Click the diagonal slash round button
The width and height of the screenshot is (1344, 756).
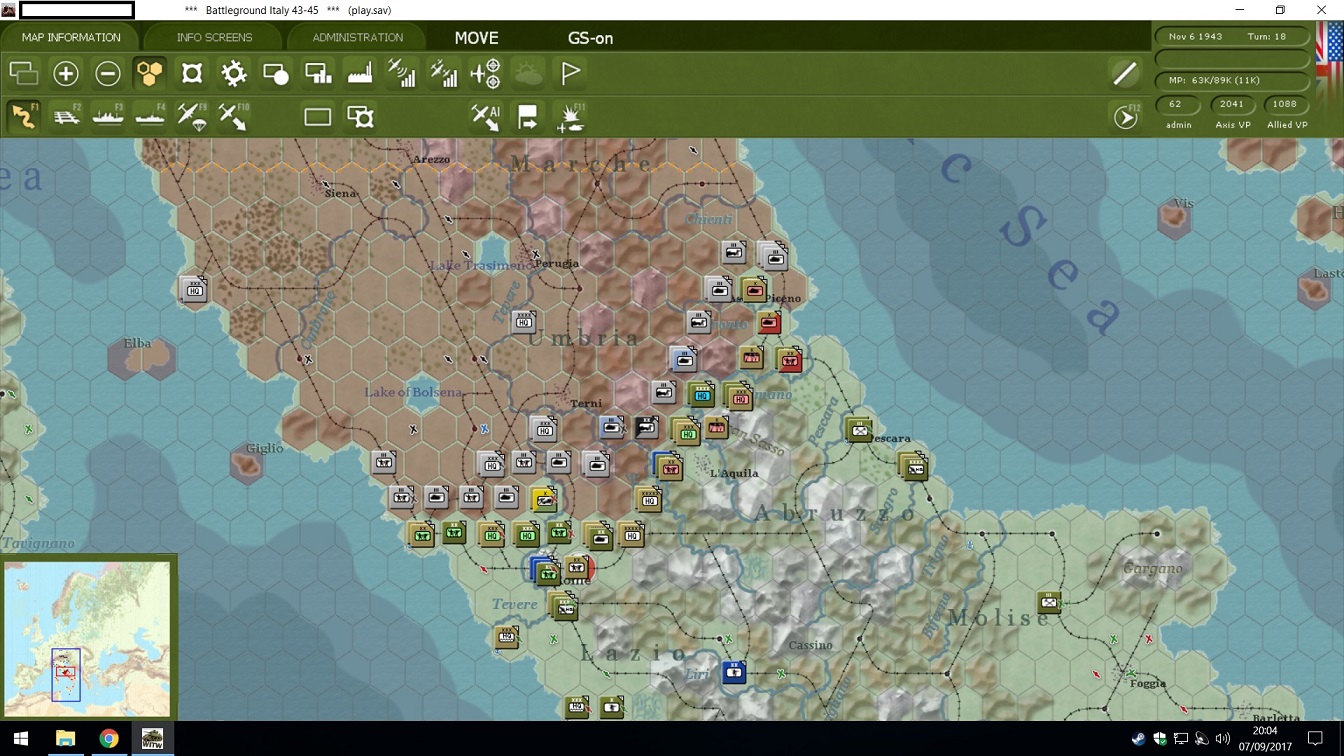[x=1125, y=73]
